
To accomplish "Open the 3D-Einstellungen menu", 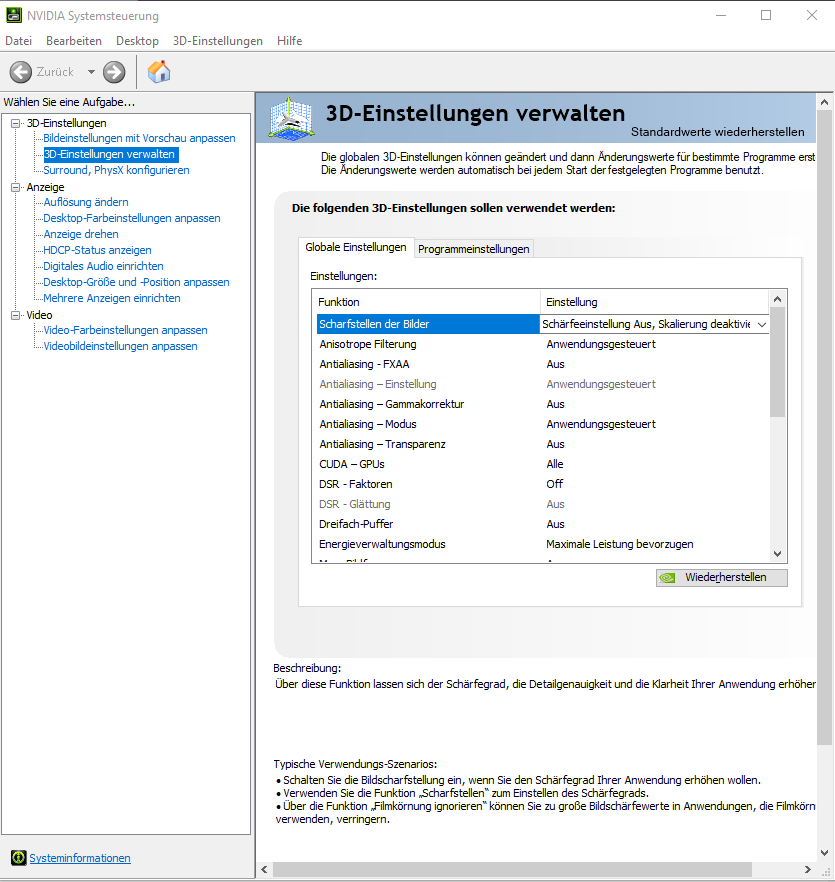I will coord(218,41).
